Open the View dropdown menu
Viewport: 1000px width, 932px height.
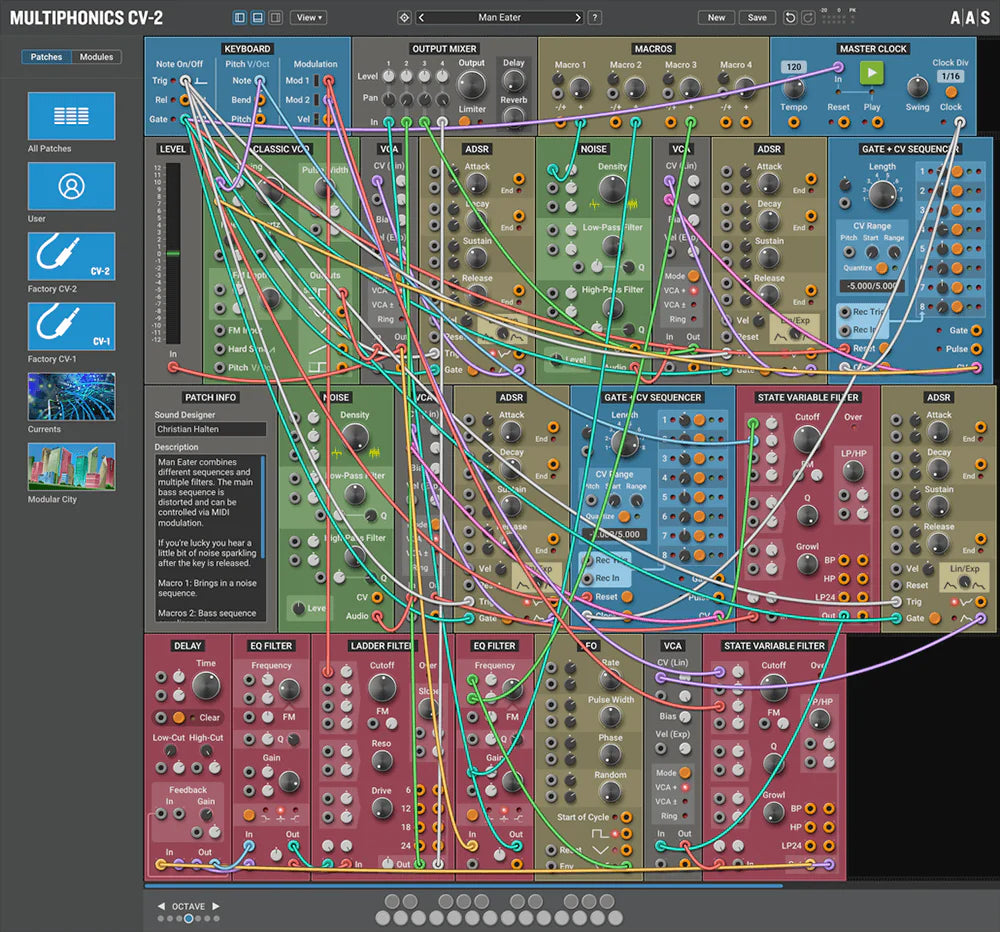(x=308, y=17)
